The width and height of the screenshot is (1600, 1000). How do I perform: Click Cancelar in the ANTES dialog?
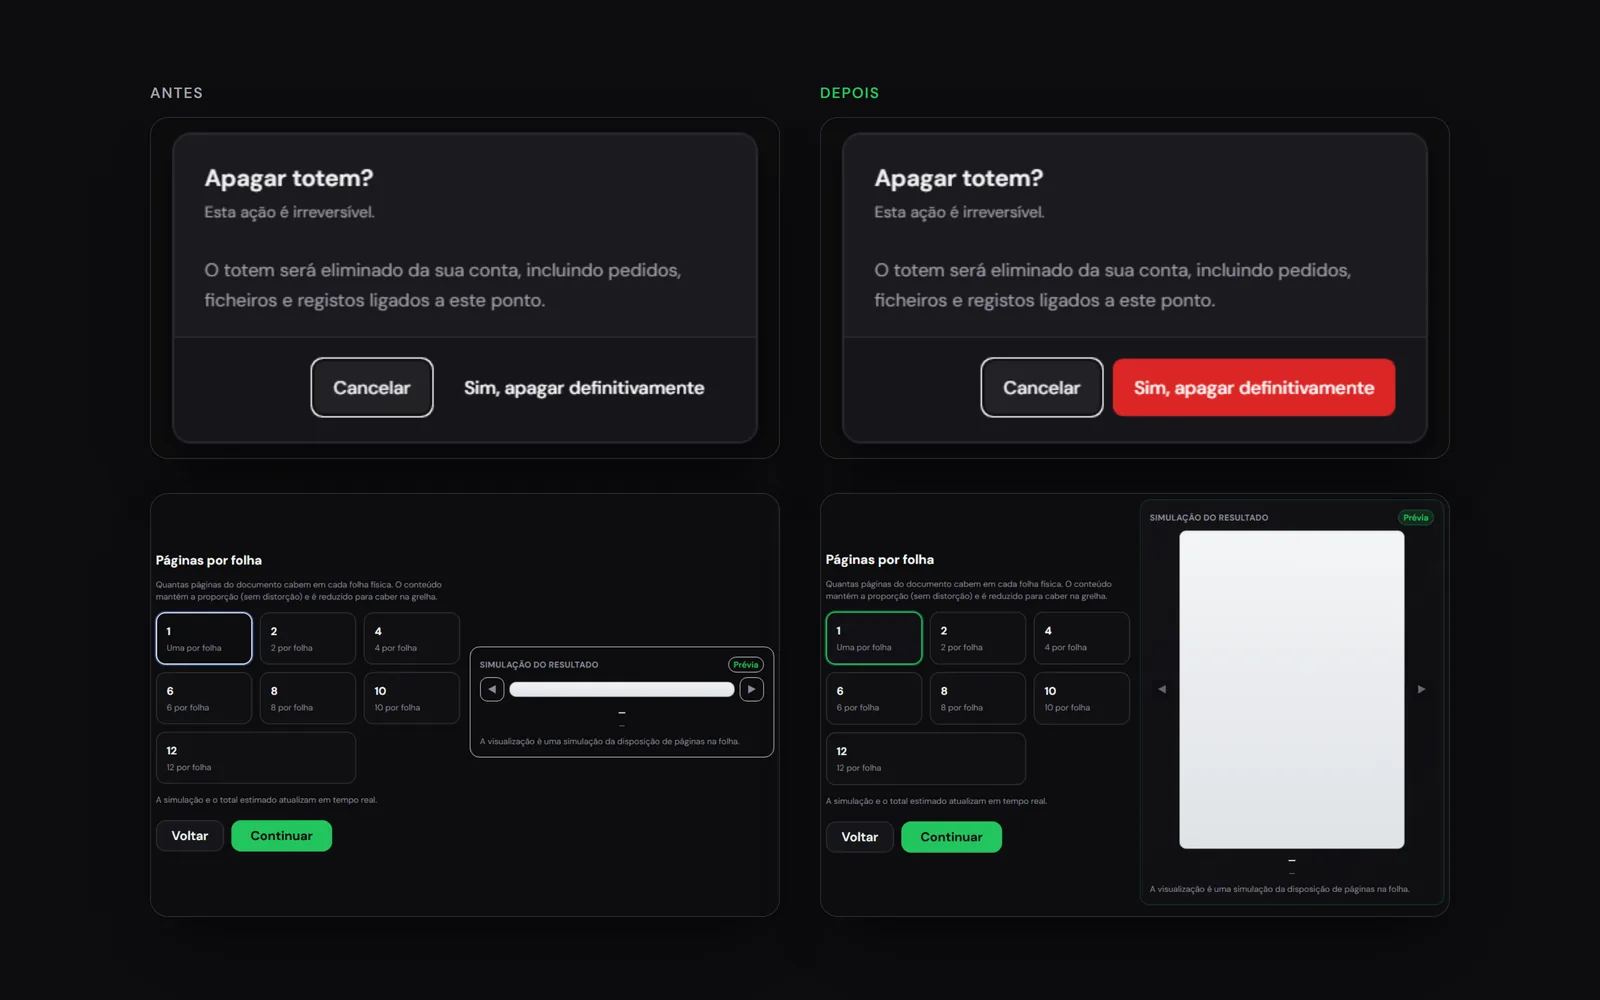click(372, 387)
